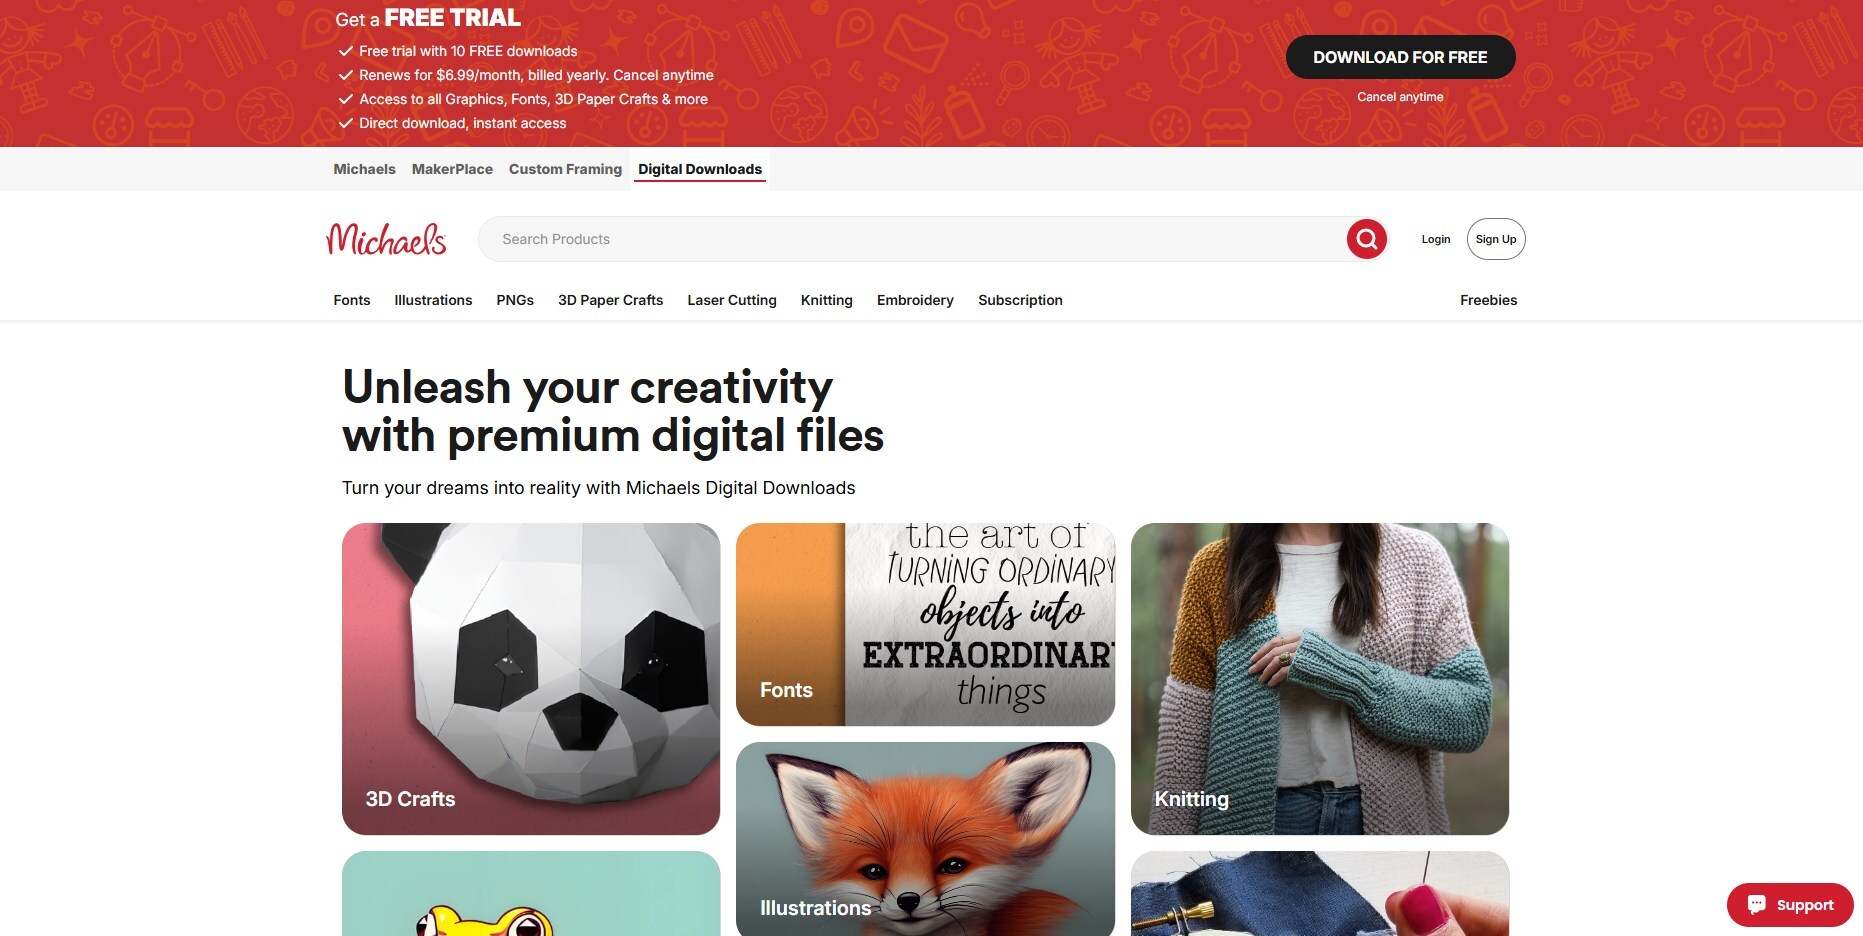The width and height of the screenshot is (1863, 936).
Task: Open the Illustrations fox tile
Action: [x=925, y=839]
